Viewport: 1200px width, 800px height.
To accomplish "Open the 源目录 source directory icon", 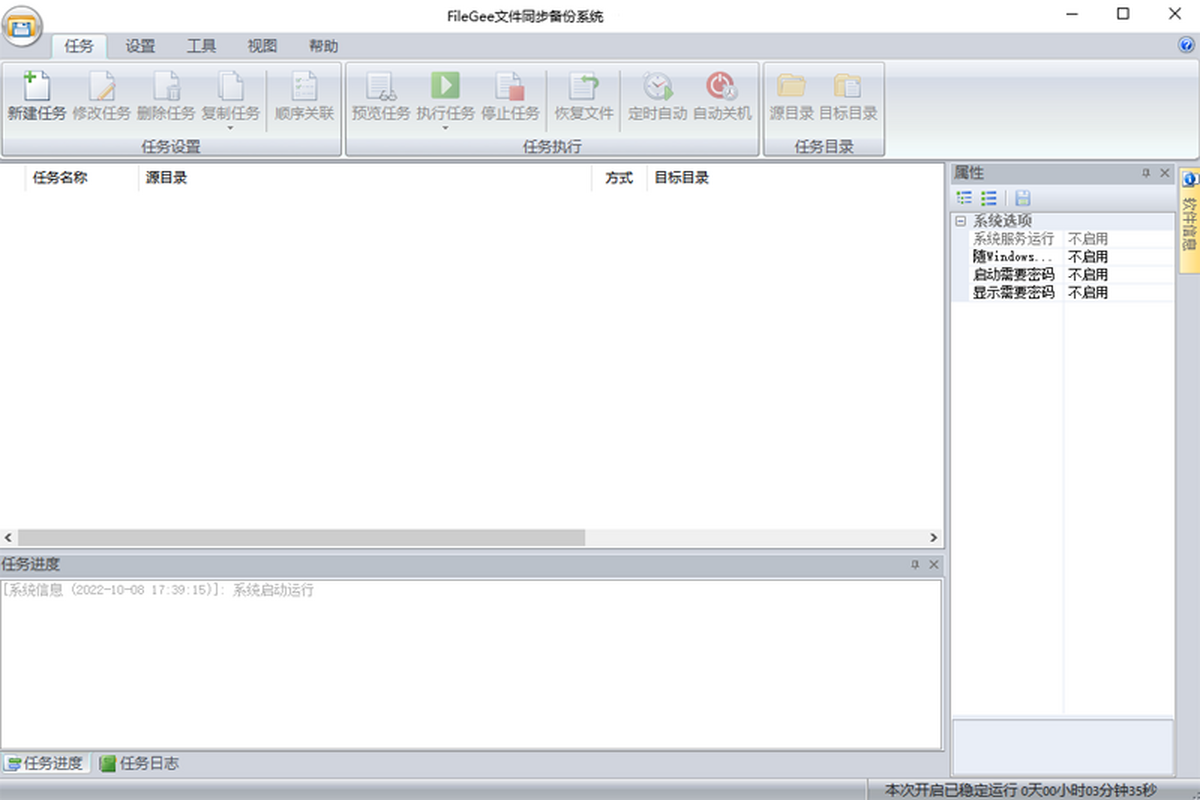I will tap(790, 95).
